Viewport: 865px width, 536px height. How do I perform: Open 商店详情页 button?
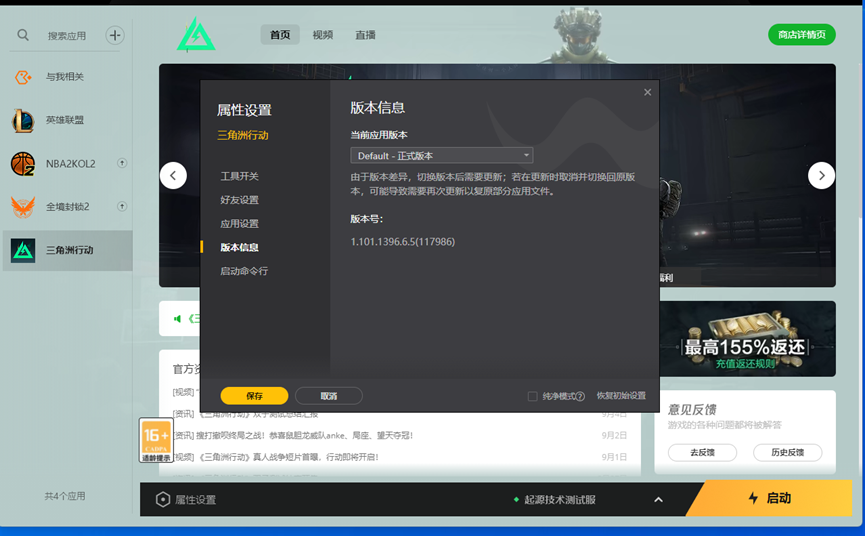point(802,35)
